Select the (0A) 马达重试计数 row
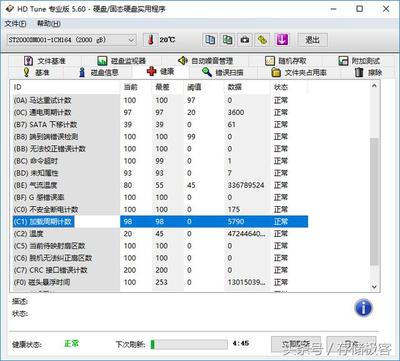This screenshot has width=400, height=361. coord(159,100)
